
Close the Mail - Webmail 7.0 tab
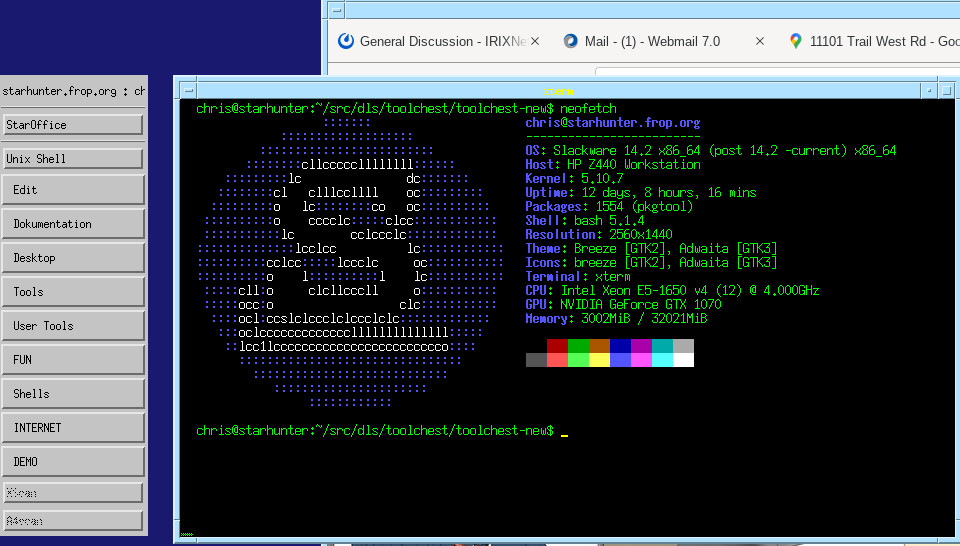pos(760,41)
